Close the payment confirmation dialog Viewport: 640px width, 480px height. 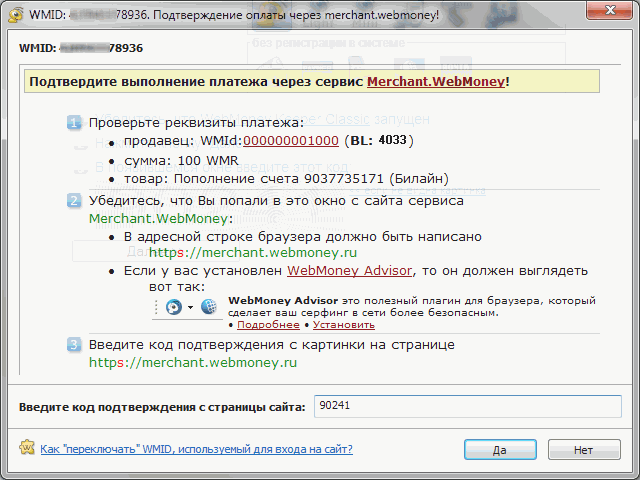click(610, 10)
